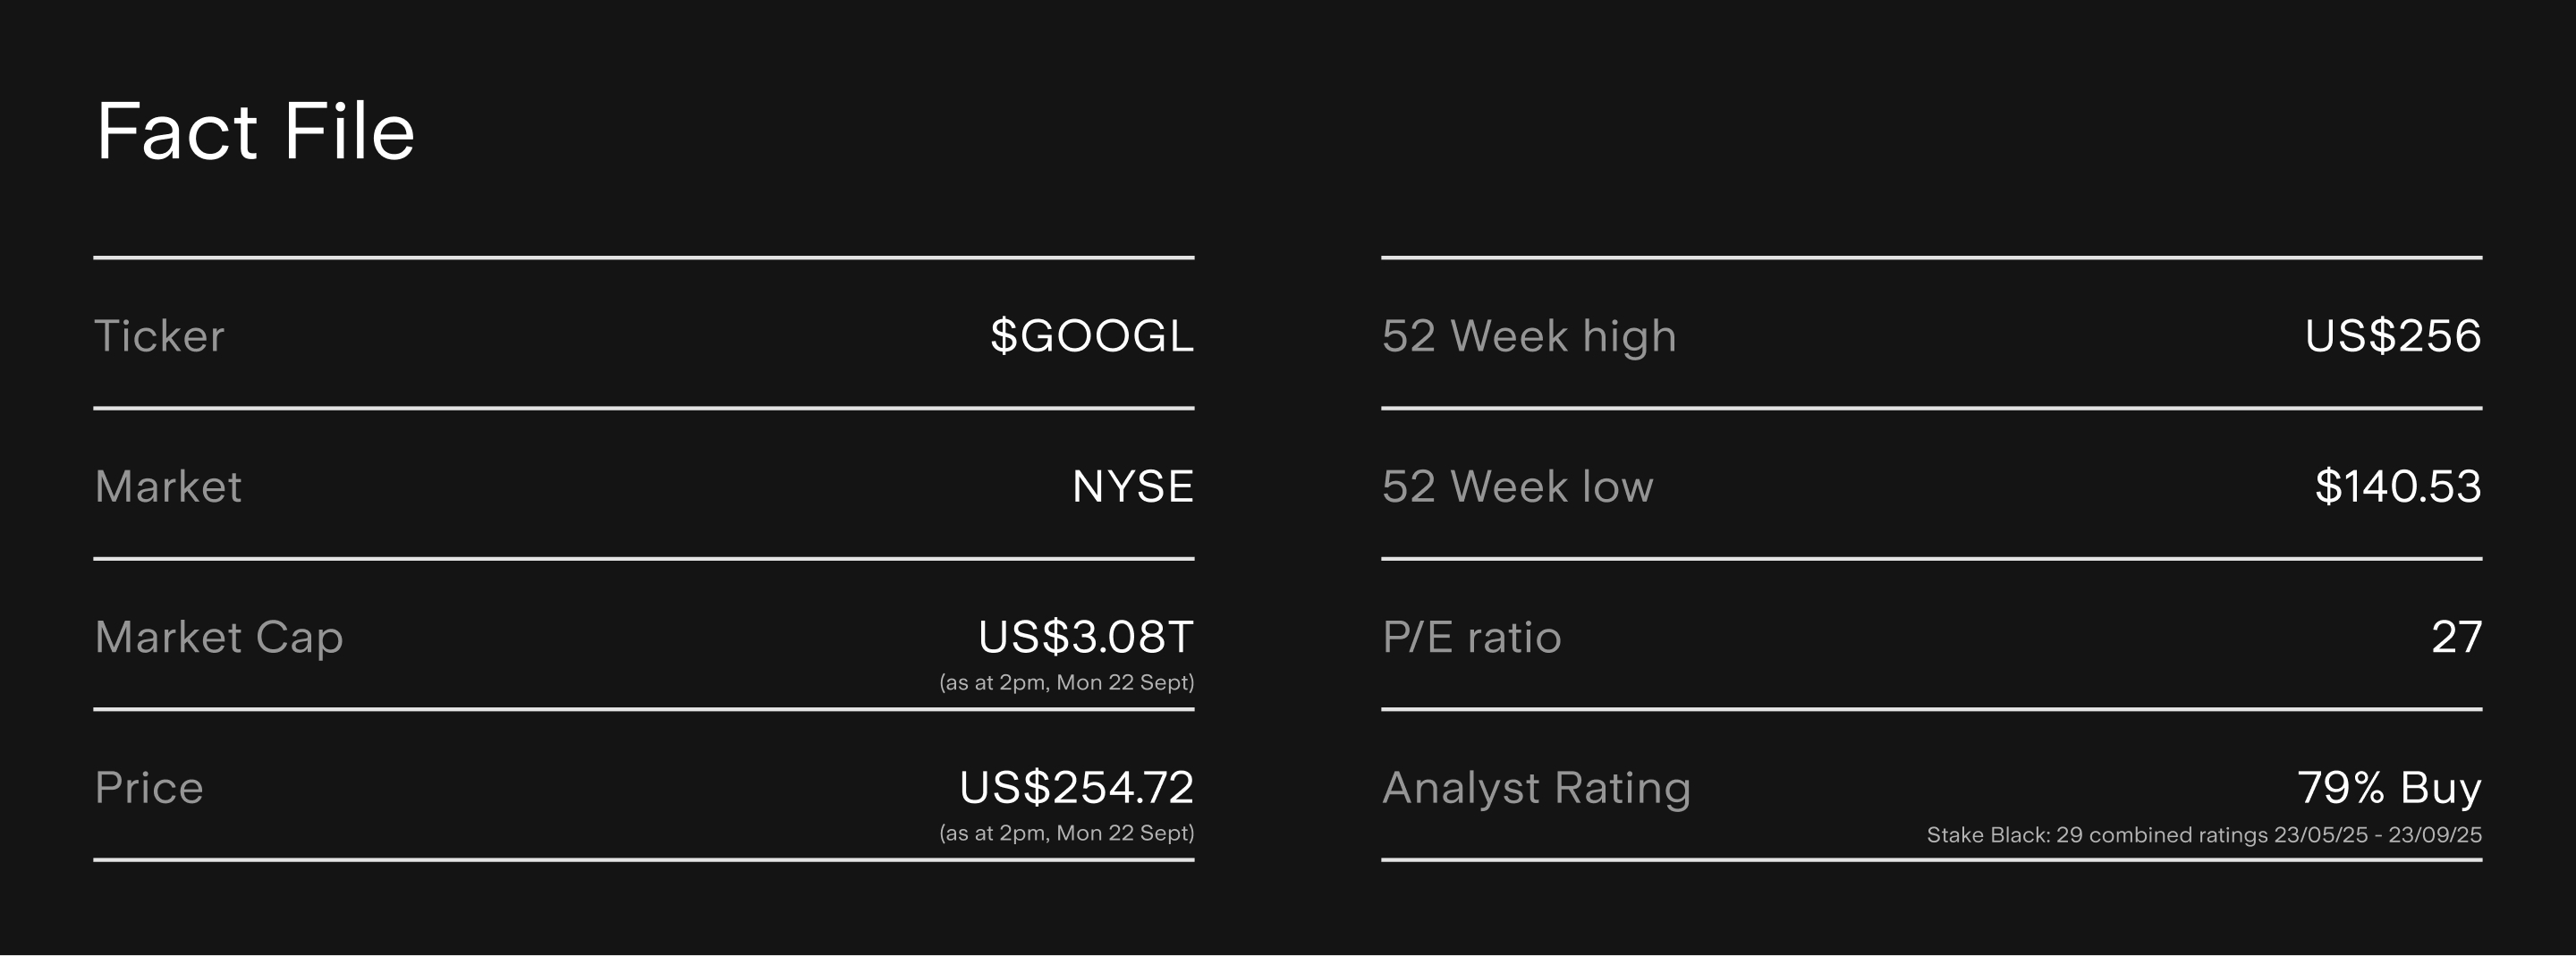Select the Market Cap label
Screen dimensions: 2576x956
[219, 637]
